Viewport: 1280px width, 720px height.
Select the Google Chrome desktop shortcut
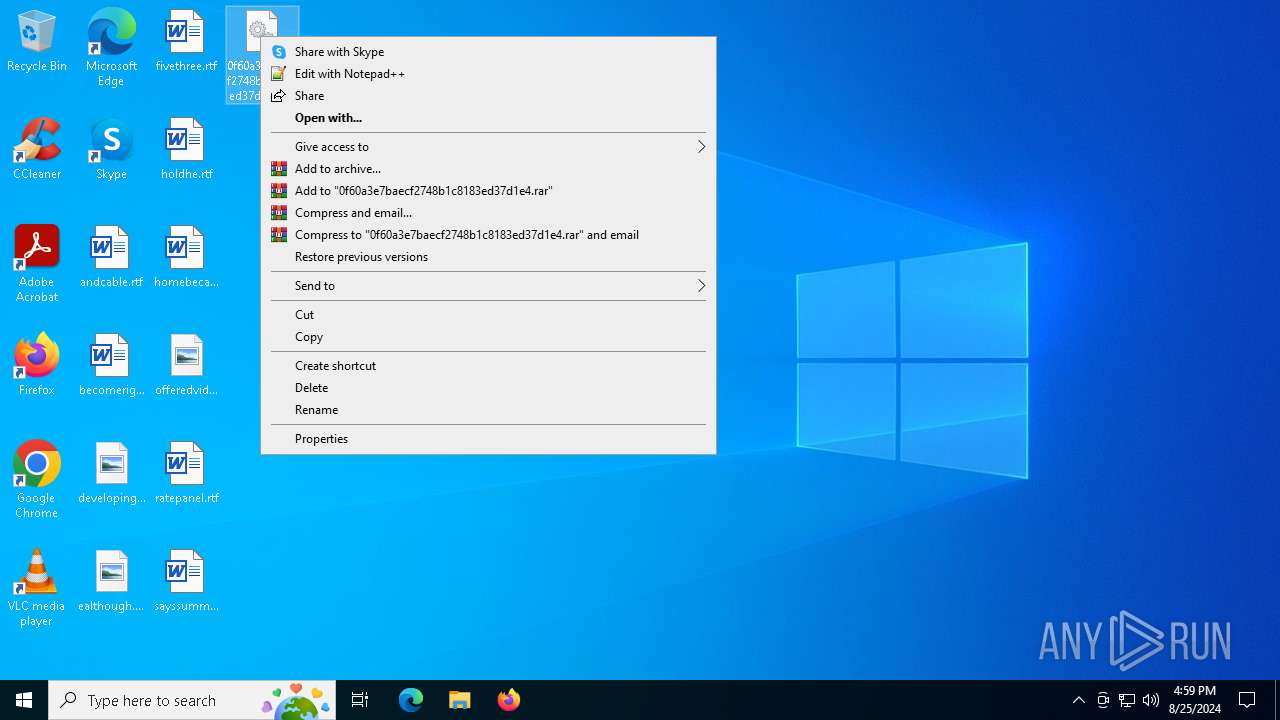pyautogui.click(x=37, y=480)
